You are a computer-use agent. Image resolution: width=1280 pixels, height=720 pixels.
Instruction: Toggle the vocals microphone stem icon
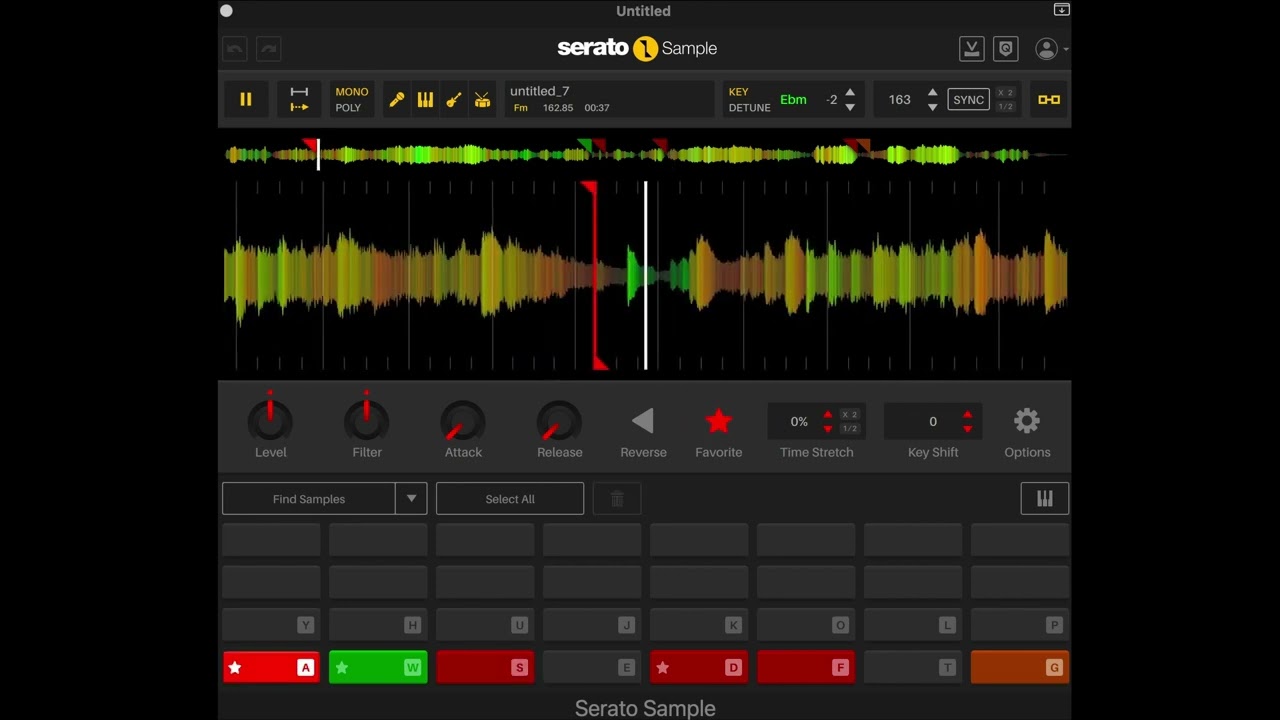tap(397, 99)
